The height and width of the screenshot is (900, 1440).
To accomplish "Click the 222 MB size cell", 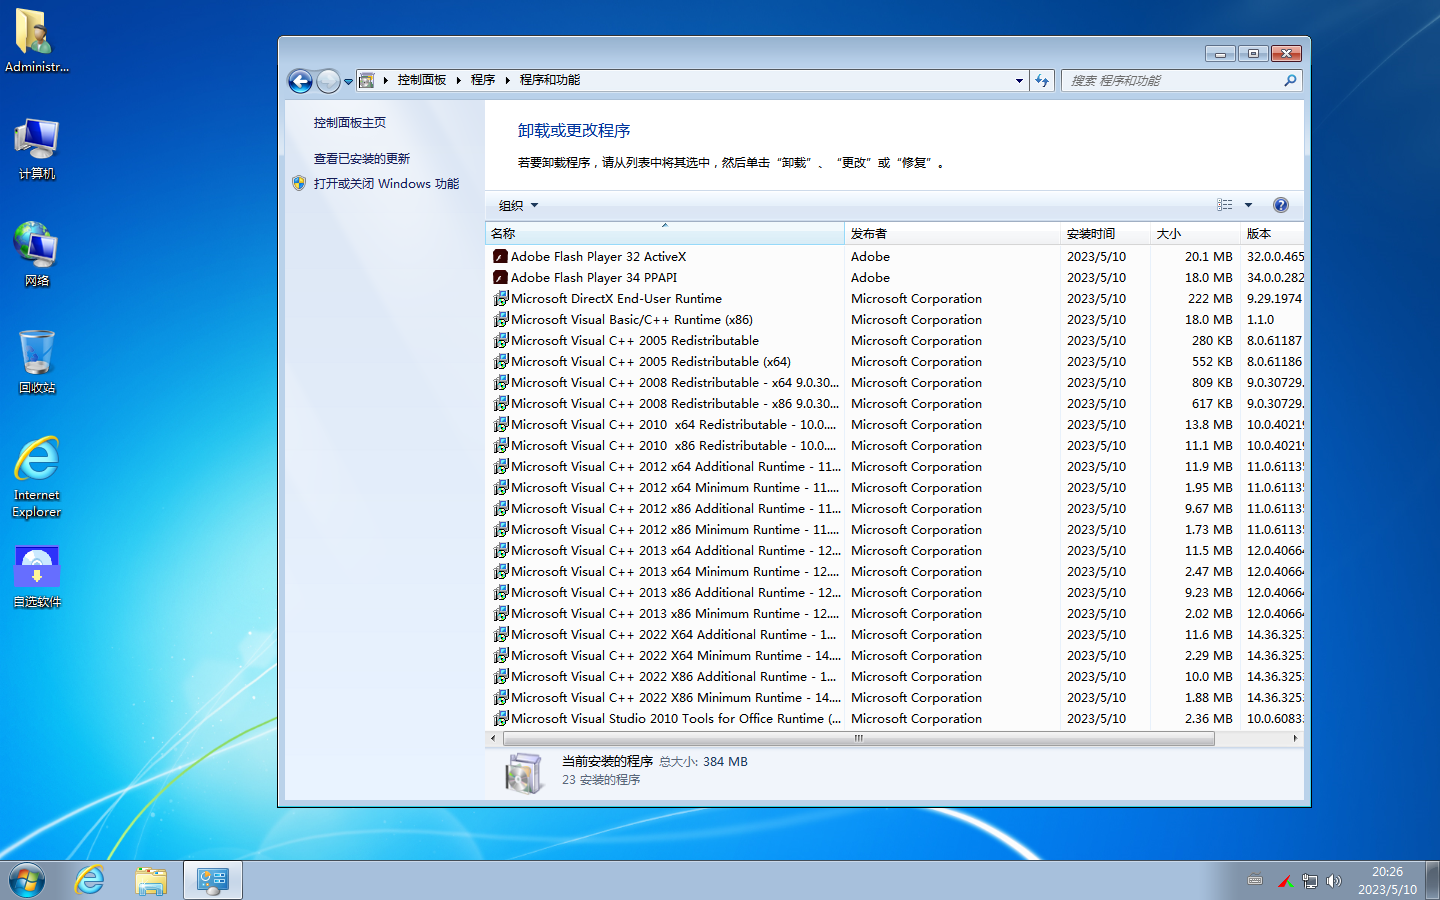I will click(x=1210, y=299).
